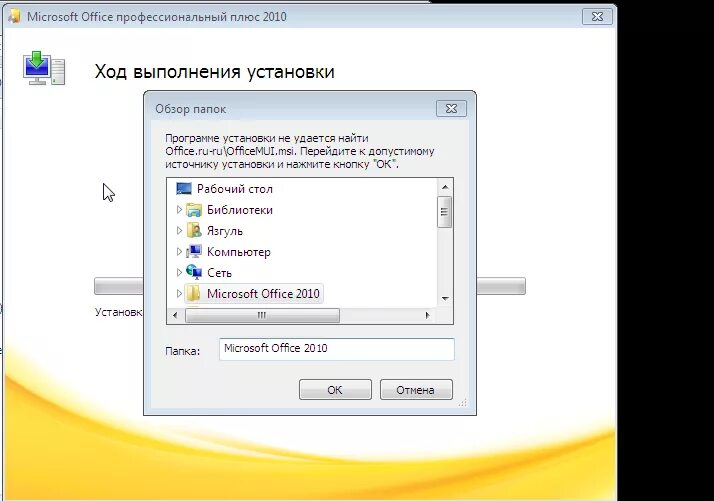Select the Библиотеки libraries icon
Screen dimensions: 714x501
pyautogui.click(x=194, y=210)
